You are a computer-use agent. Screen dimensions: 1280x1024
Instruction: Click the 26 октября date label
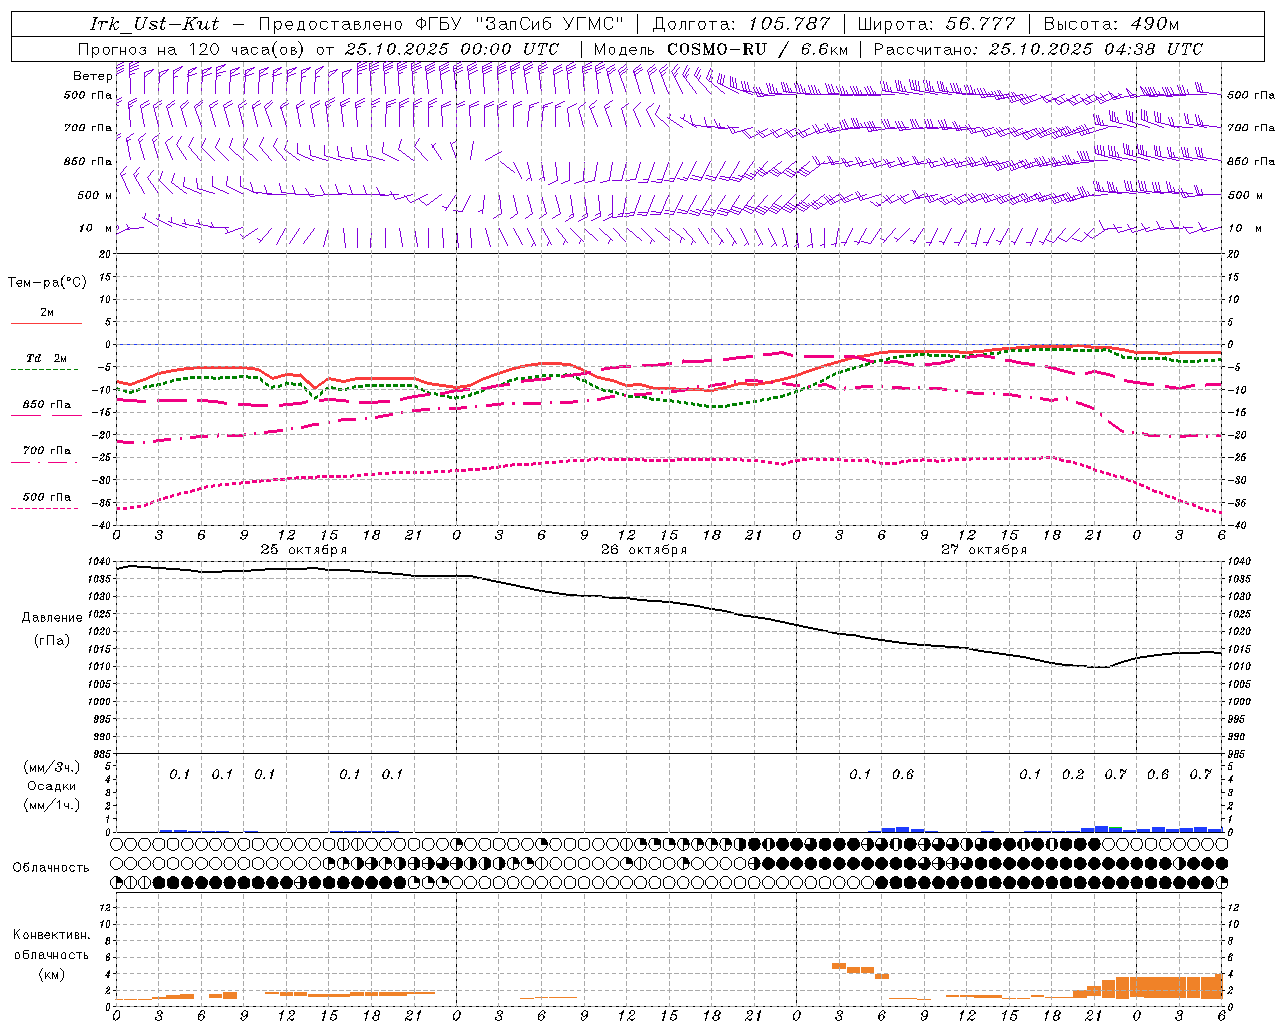coord(643,550)
